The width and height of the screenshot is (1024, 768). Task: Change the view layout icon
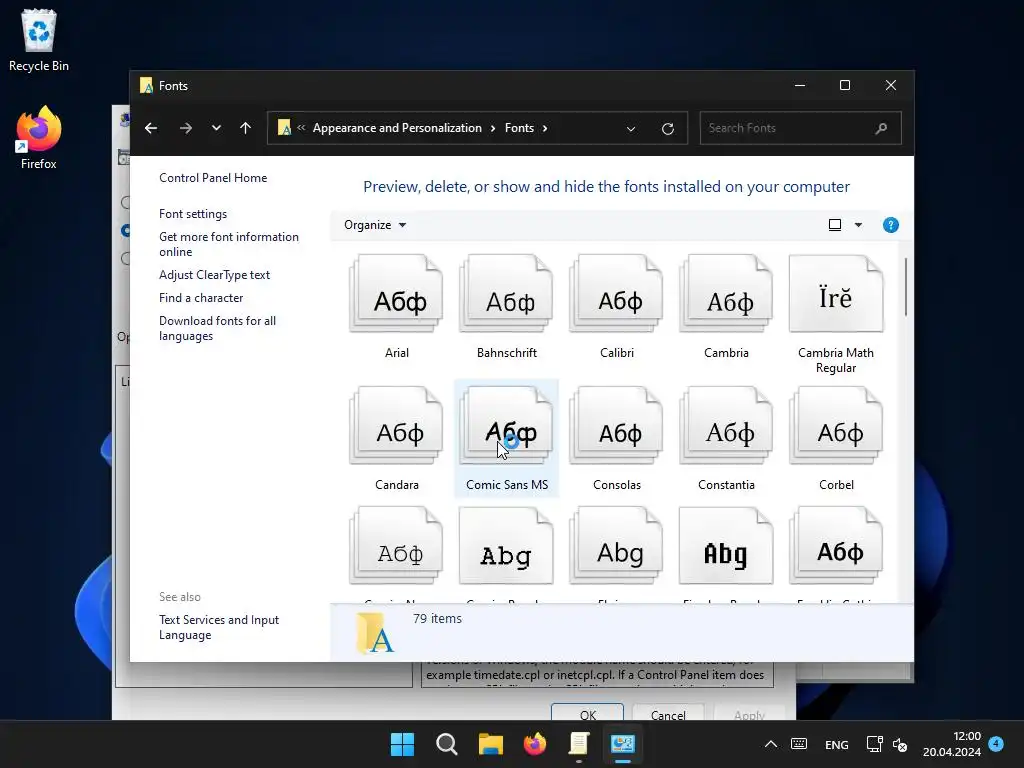835,225
